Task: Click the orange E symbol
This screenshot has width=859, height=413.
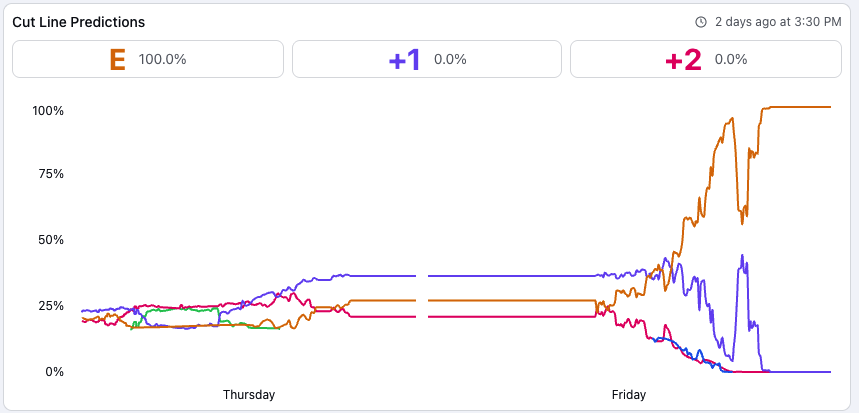Action: point(117,59)
